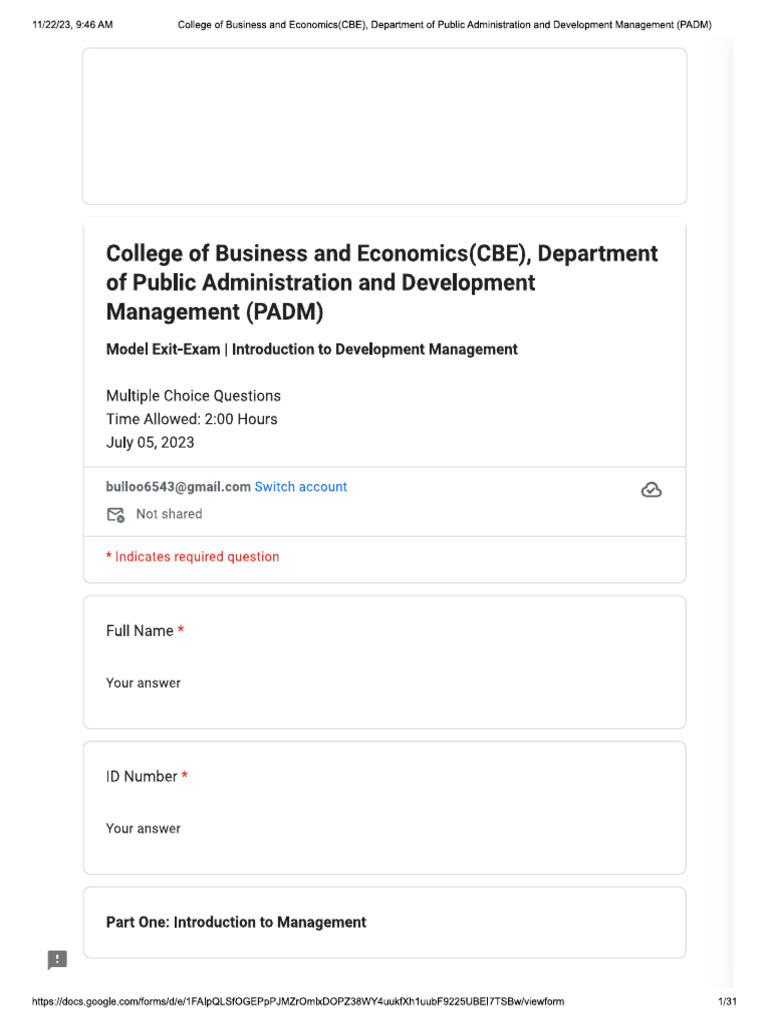768x1024 pixels.
Task: Click the report problem feedback icon
Action: [x=57, y=959]
